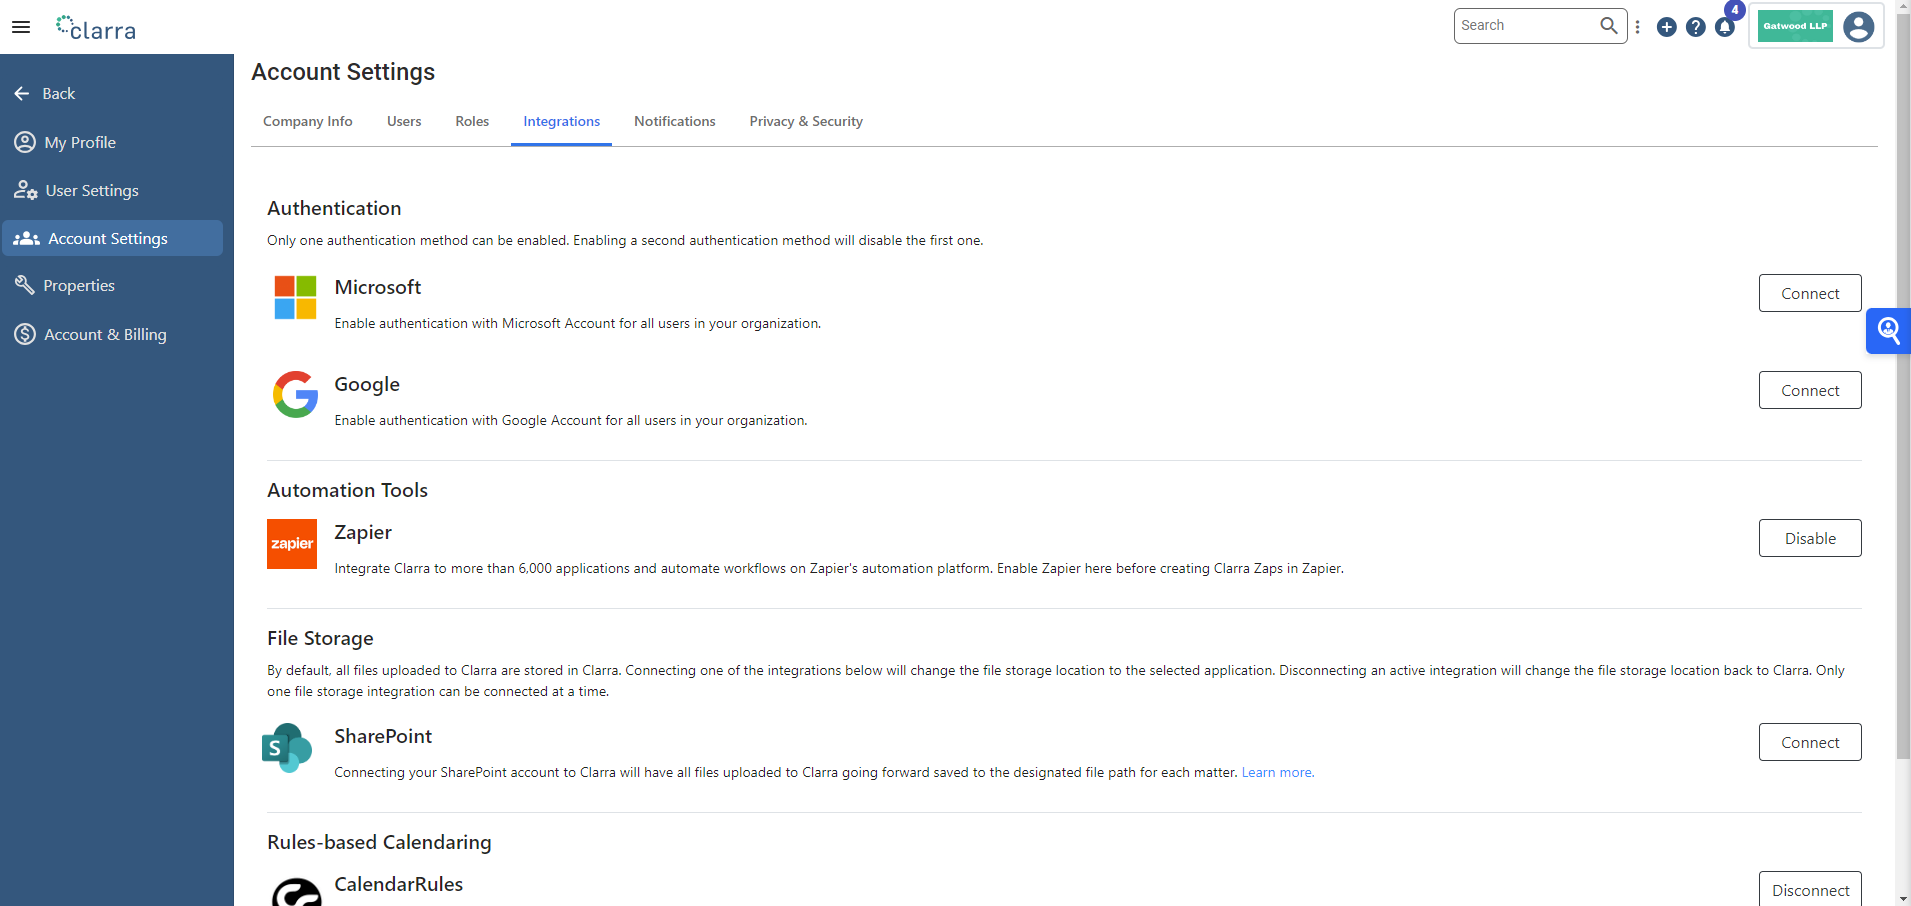The height and width of the screenshot is (906, 1911).
Task: Disable the Zapier integration
Action: 1809,539
